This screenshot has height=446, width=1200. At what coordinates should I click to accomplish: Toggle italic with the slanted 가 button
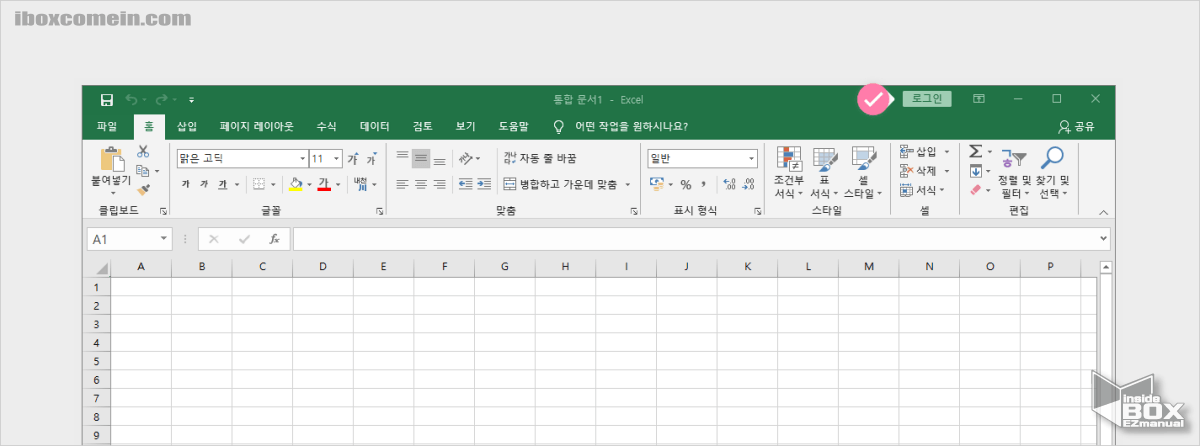(204, 184)
